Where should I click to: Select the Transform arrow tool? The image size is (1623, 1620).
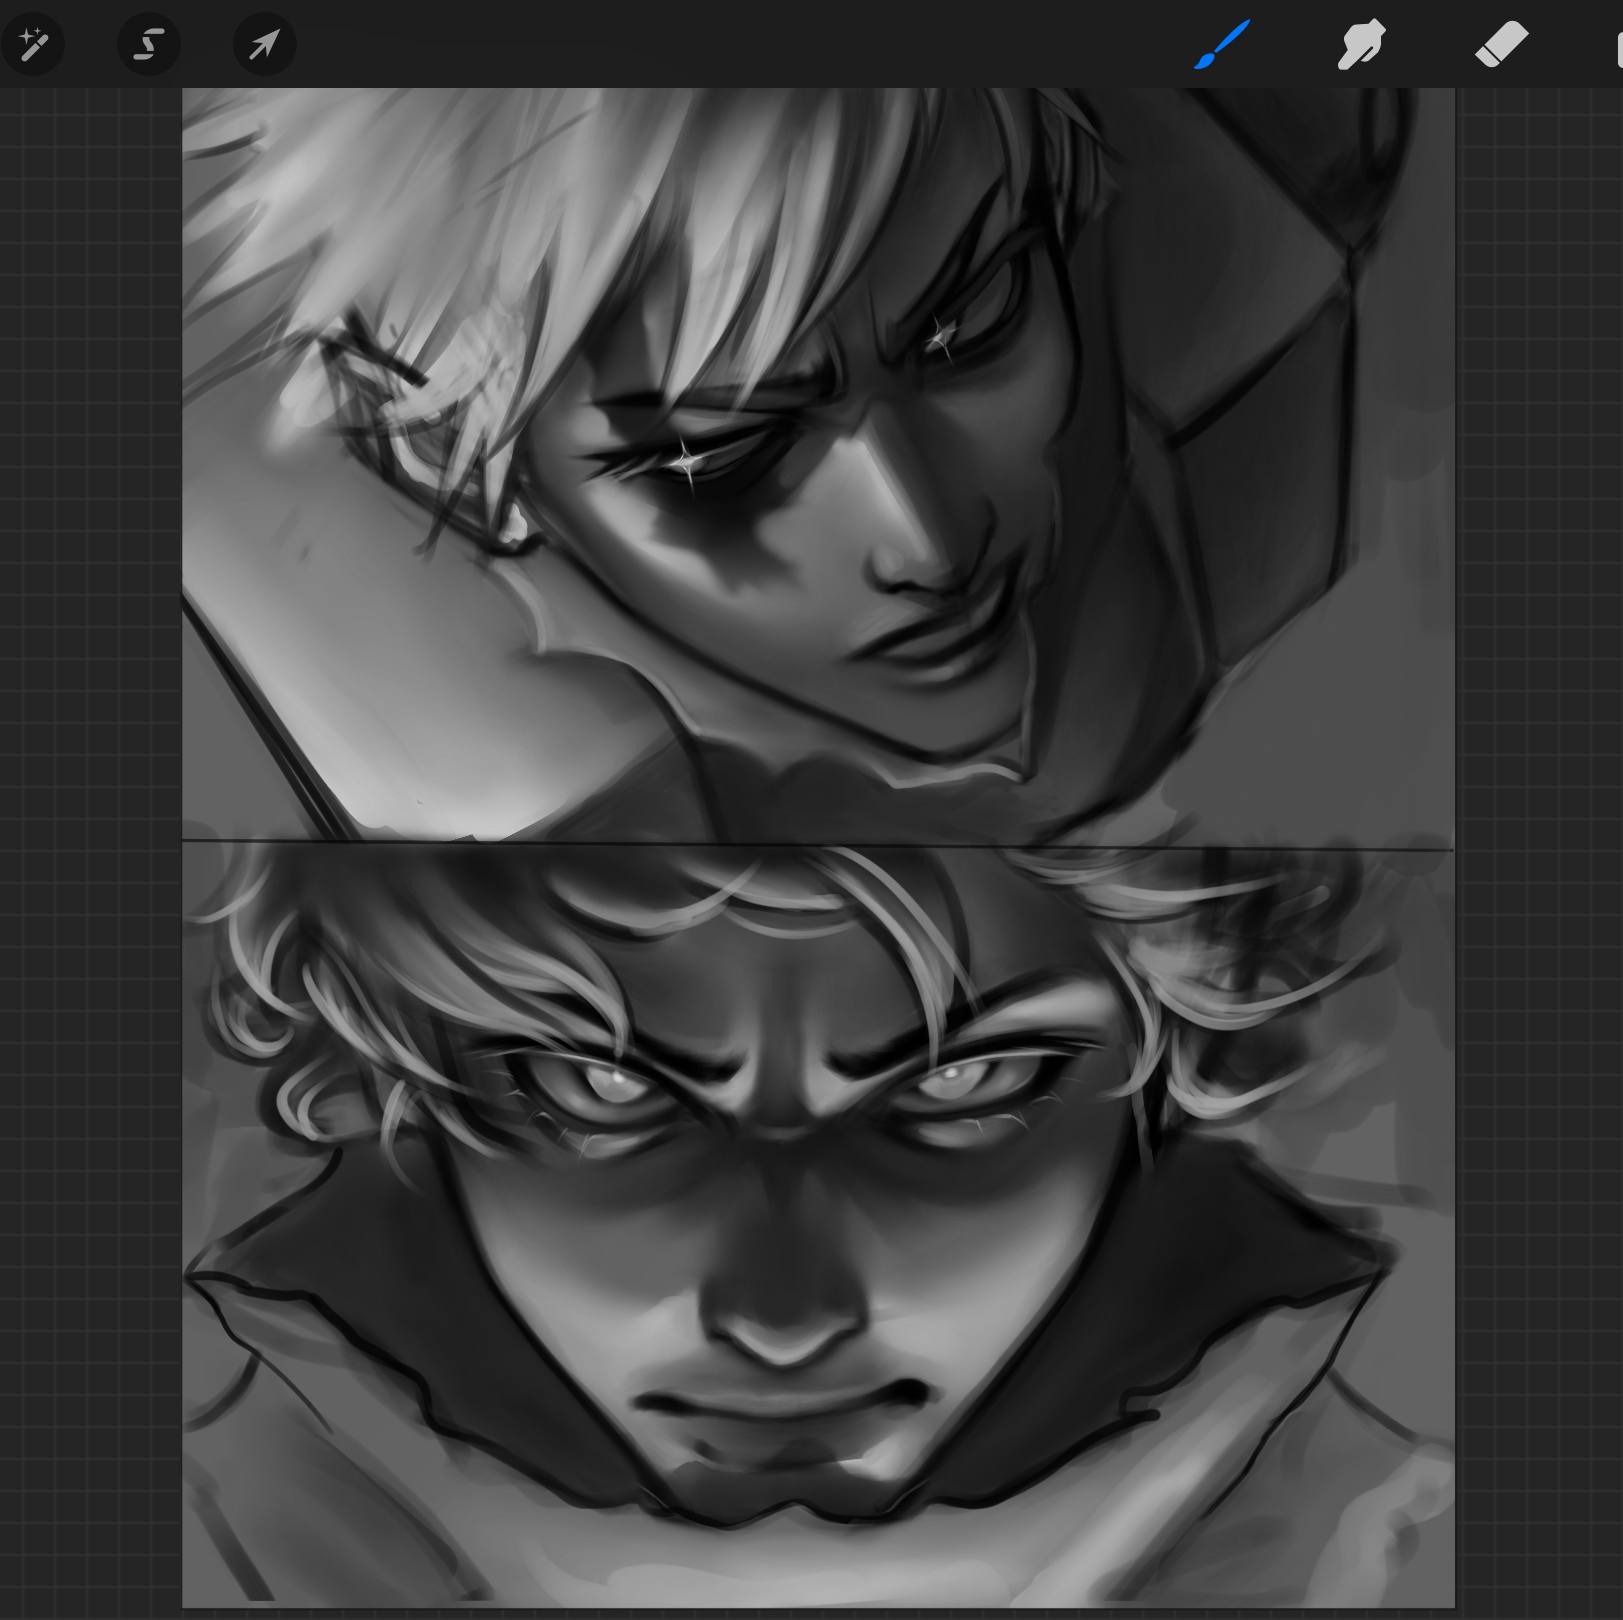pos(264,44)
